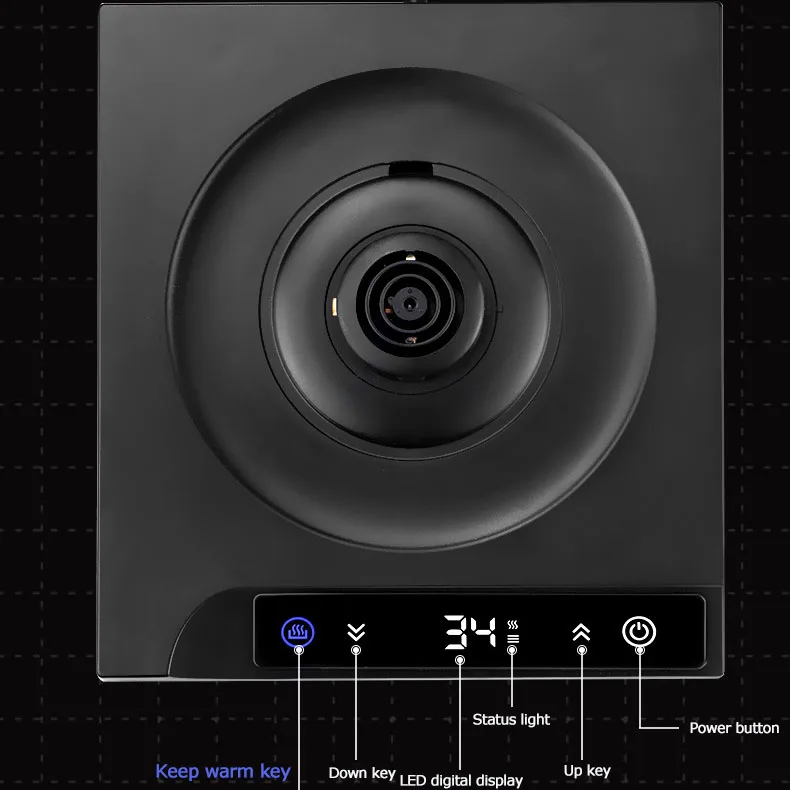Screen dimensions: 790x790
Task: Click the center kettle connector on base
Action: point(410,303)
